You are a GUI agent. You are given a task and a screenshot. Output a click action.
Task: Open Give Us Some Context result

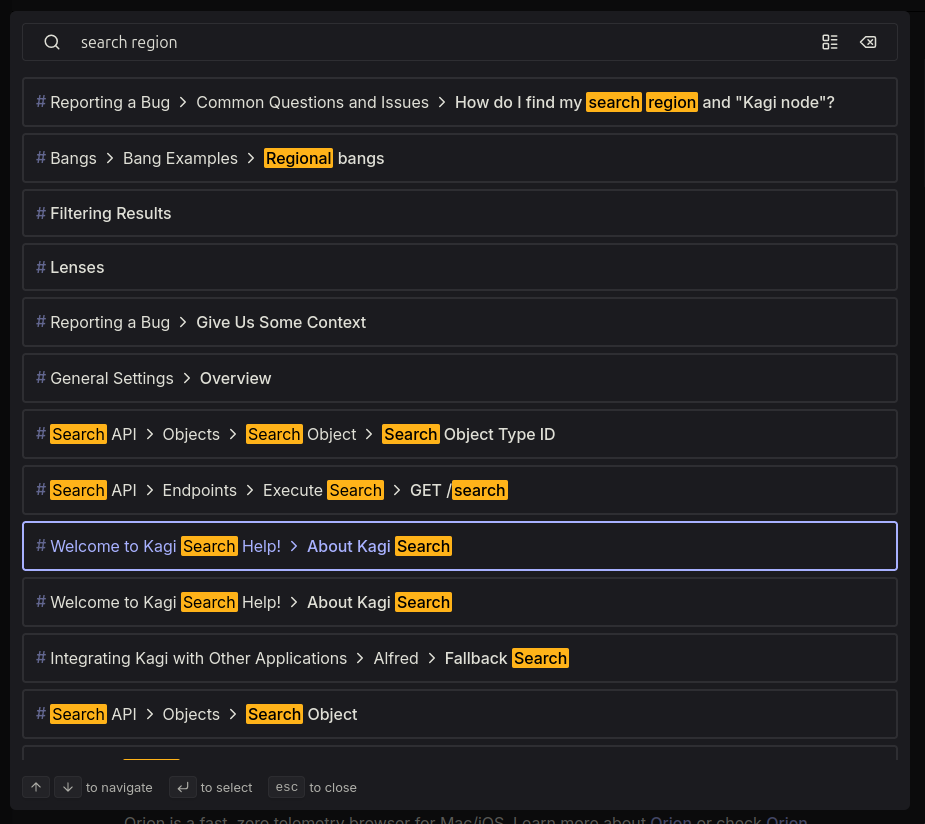(x=460, y=322)
